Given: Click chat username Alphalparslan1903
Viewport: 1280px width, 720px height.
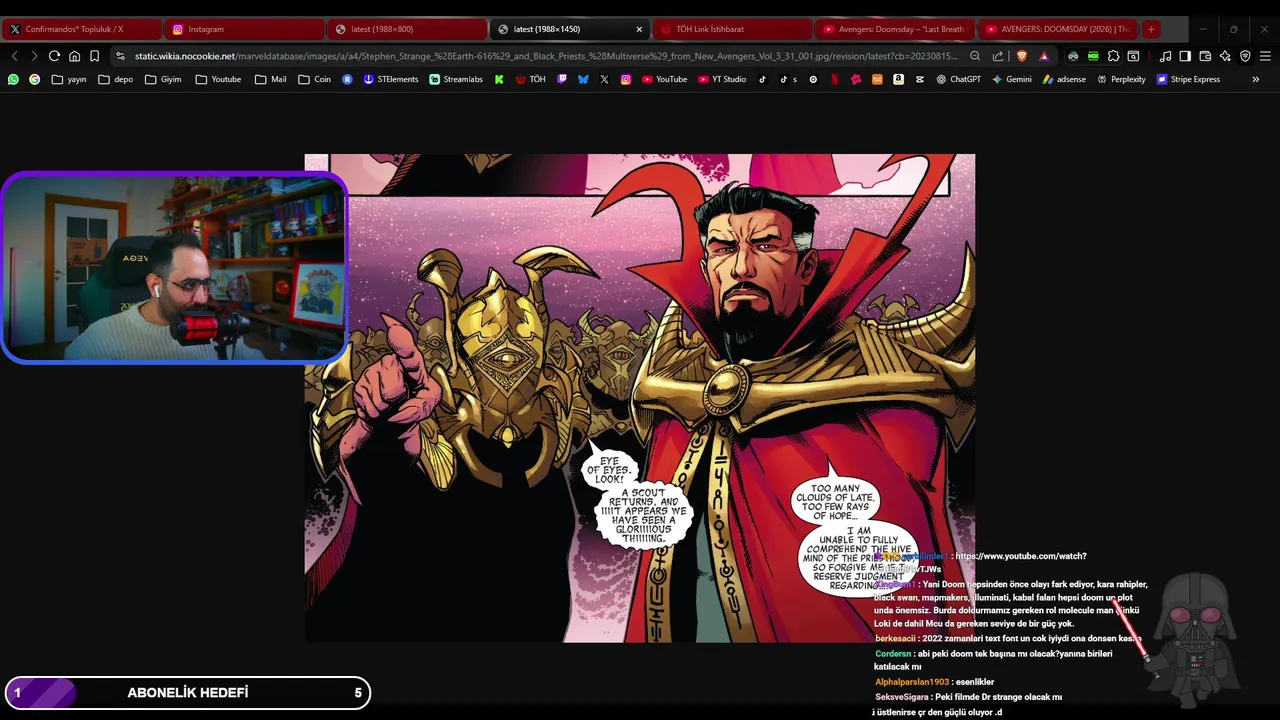Looking at the screenshot, I should (912, 682).
